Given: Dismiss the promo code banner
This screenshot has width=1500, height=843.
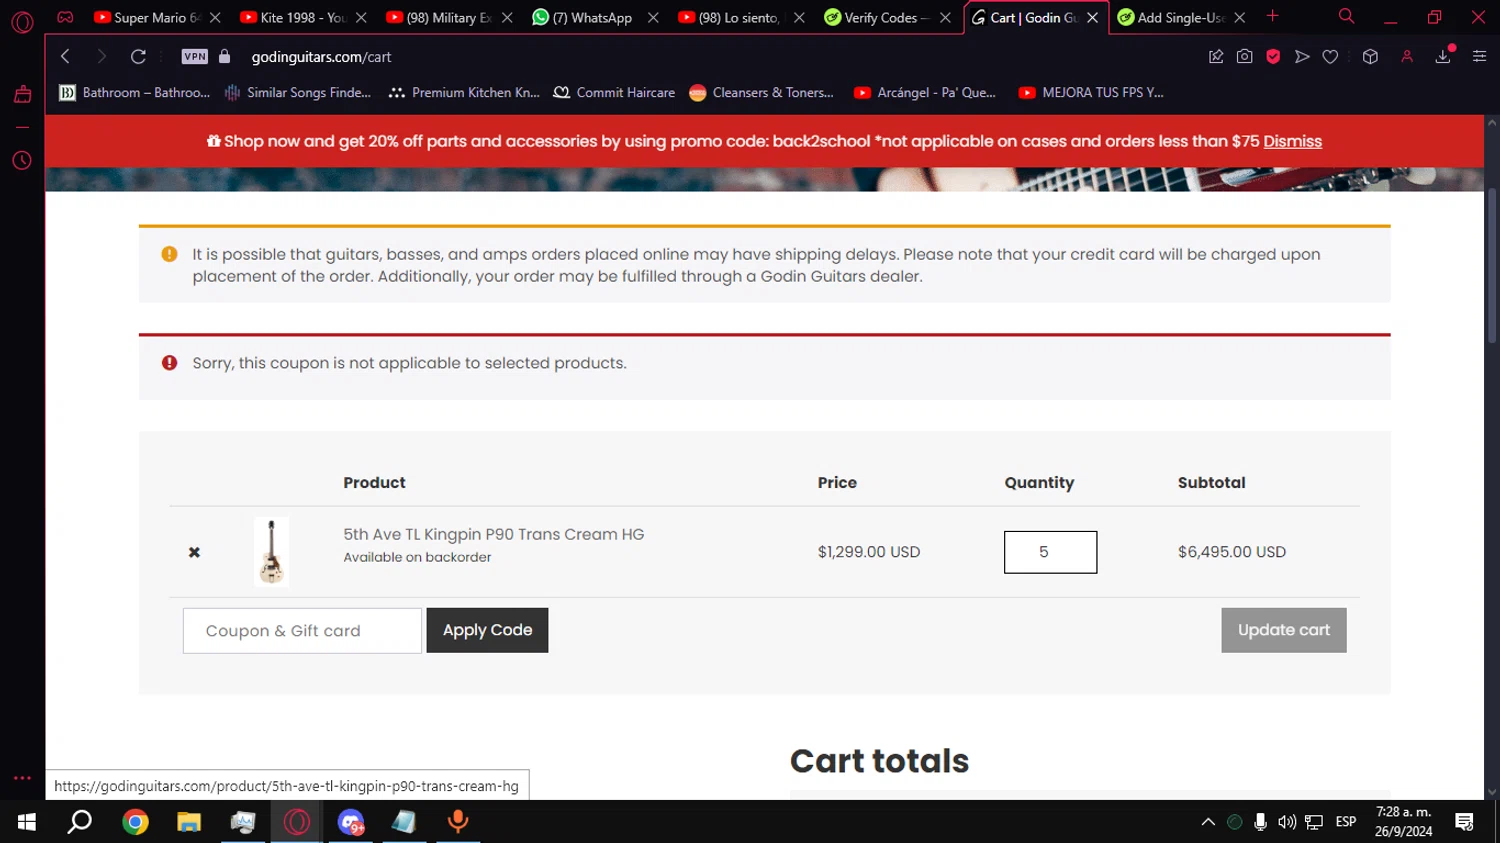Looking at the screenshot, I should pos(1292,142).
